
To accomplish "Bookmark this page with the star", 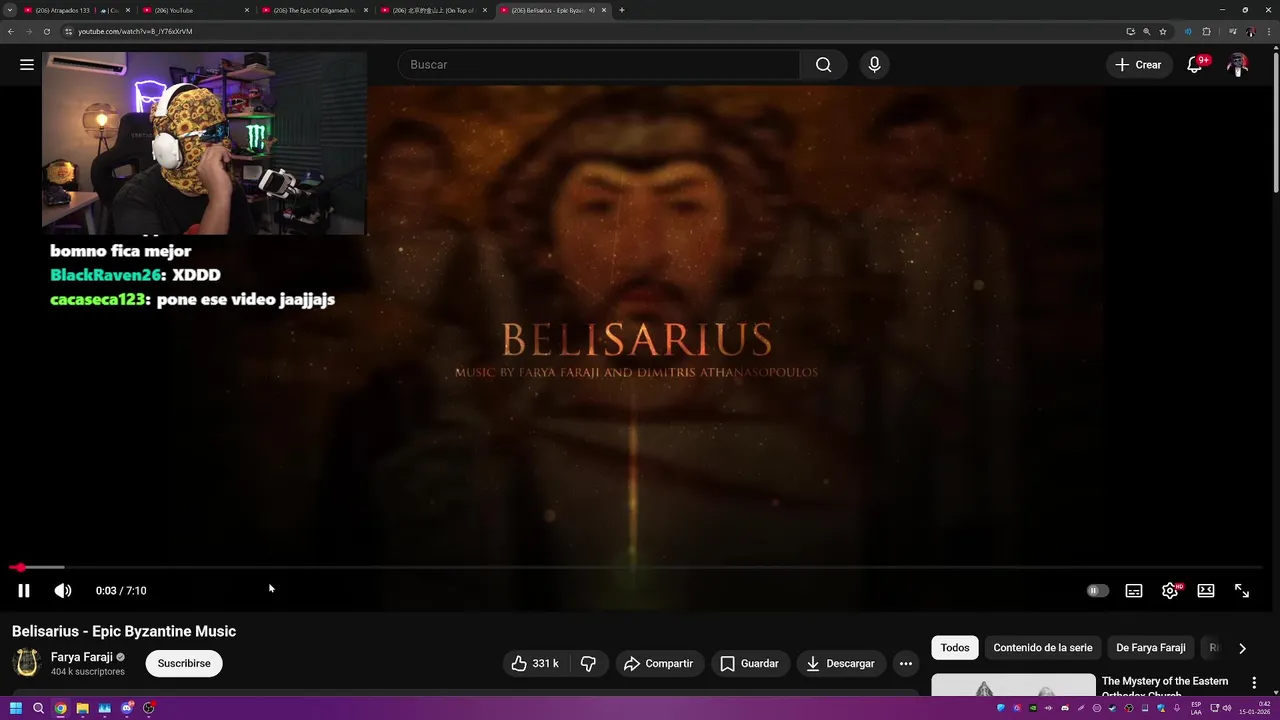I will [x=1163, y=31].
